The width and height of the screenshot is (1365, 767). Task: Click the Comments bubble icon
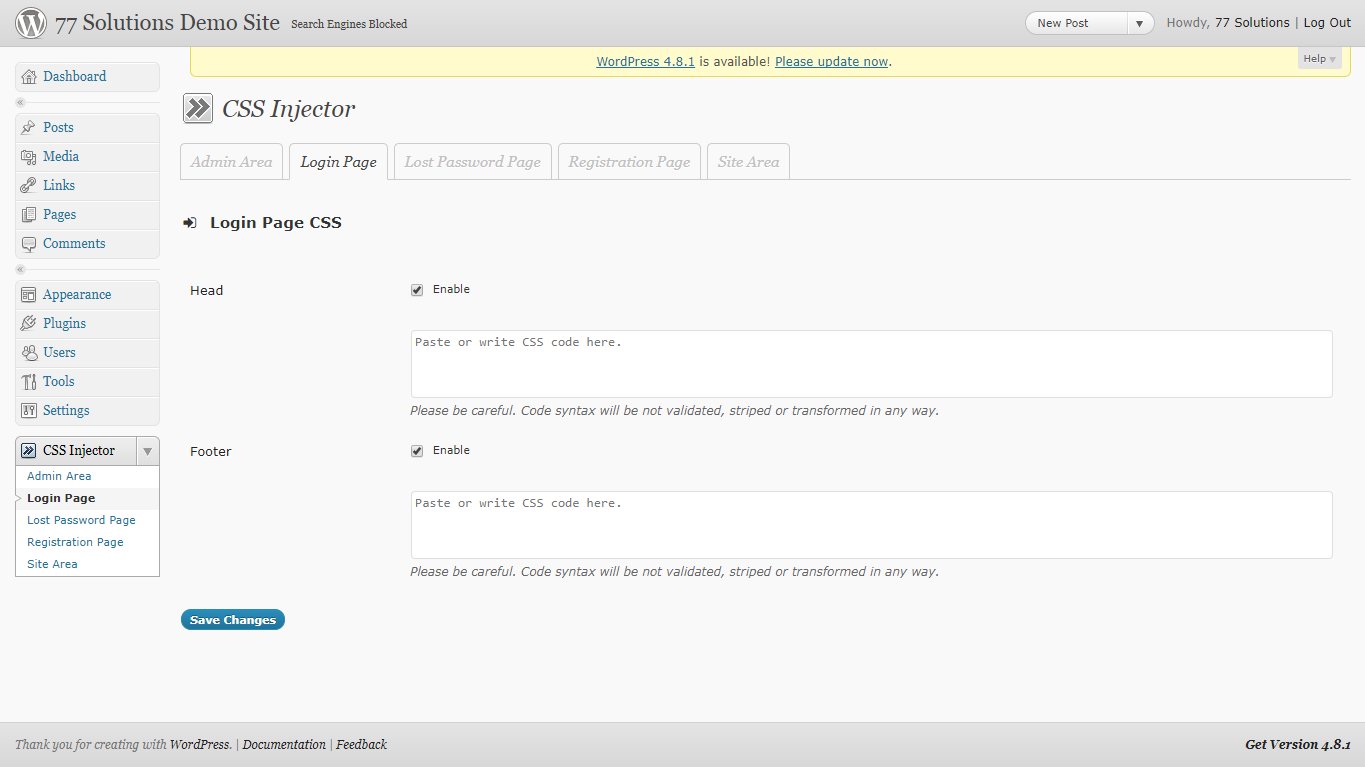coord(29,244)
